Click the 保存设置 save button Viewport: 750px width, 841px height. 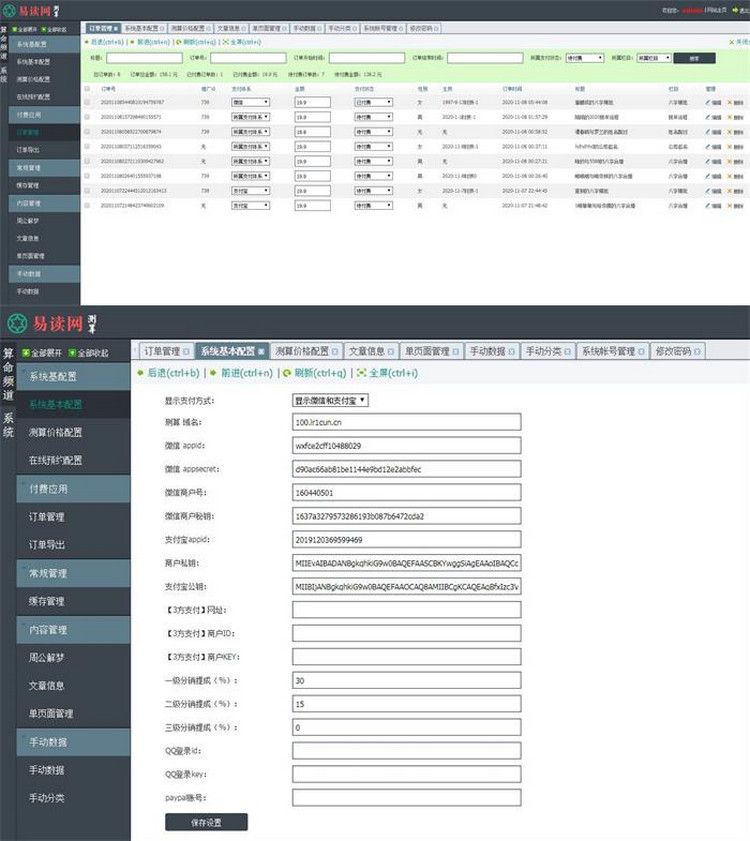tap(207, 822)
